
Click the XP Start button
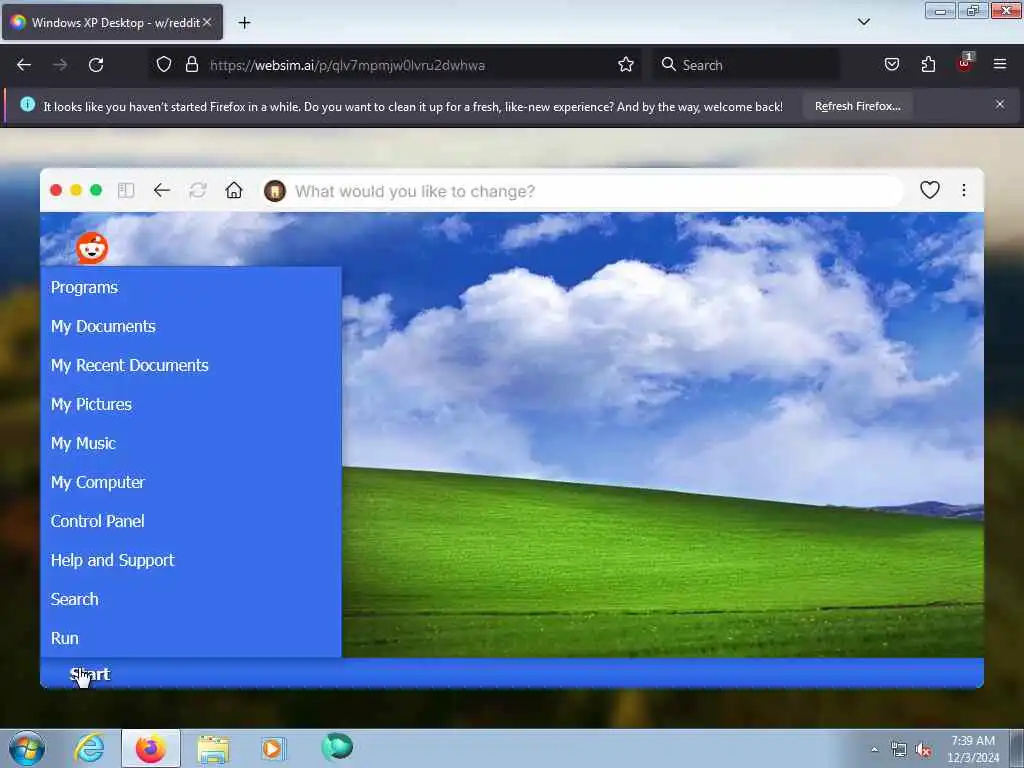[89, 674]
